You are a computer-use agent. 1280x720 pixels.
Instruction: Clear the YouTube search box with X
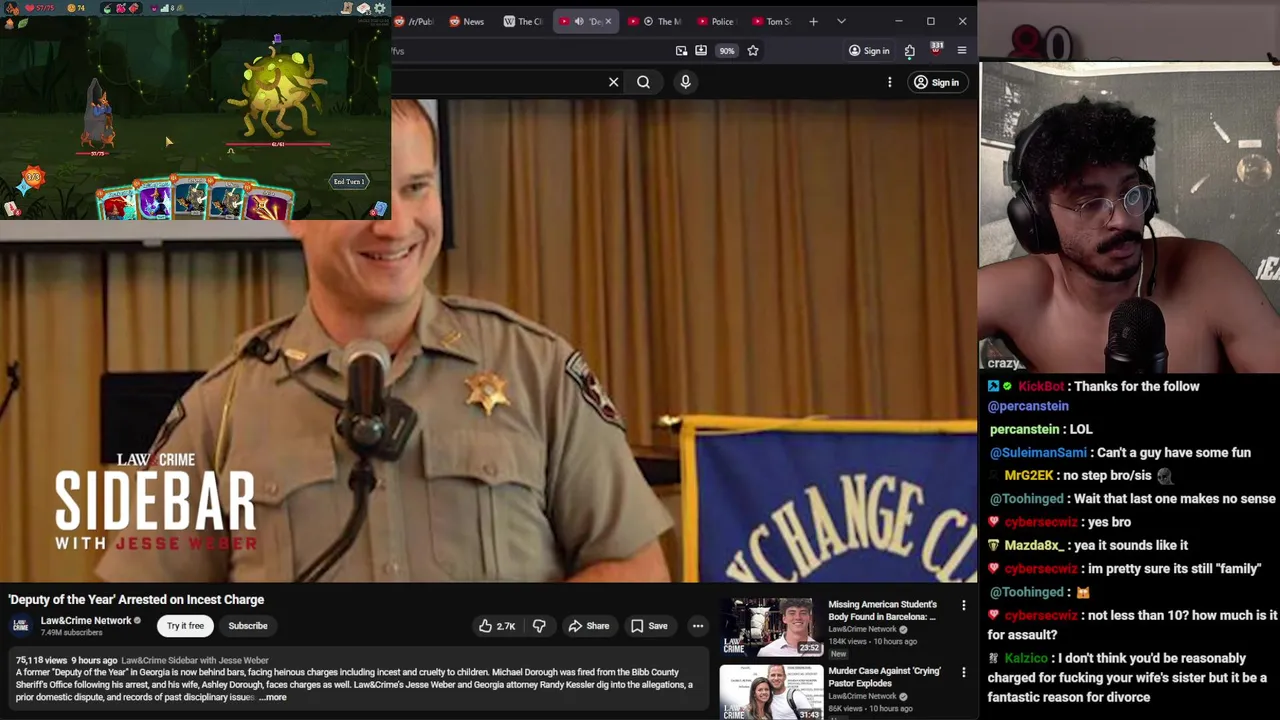click(614, 82)
